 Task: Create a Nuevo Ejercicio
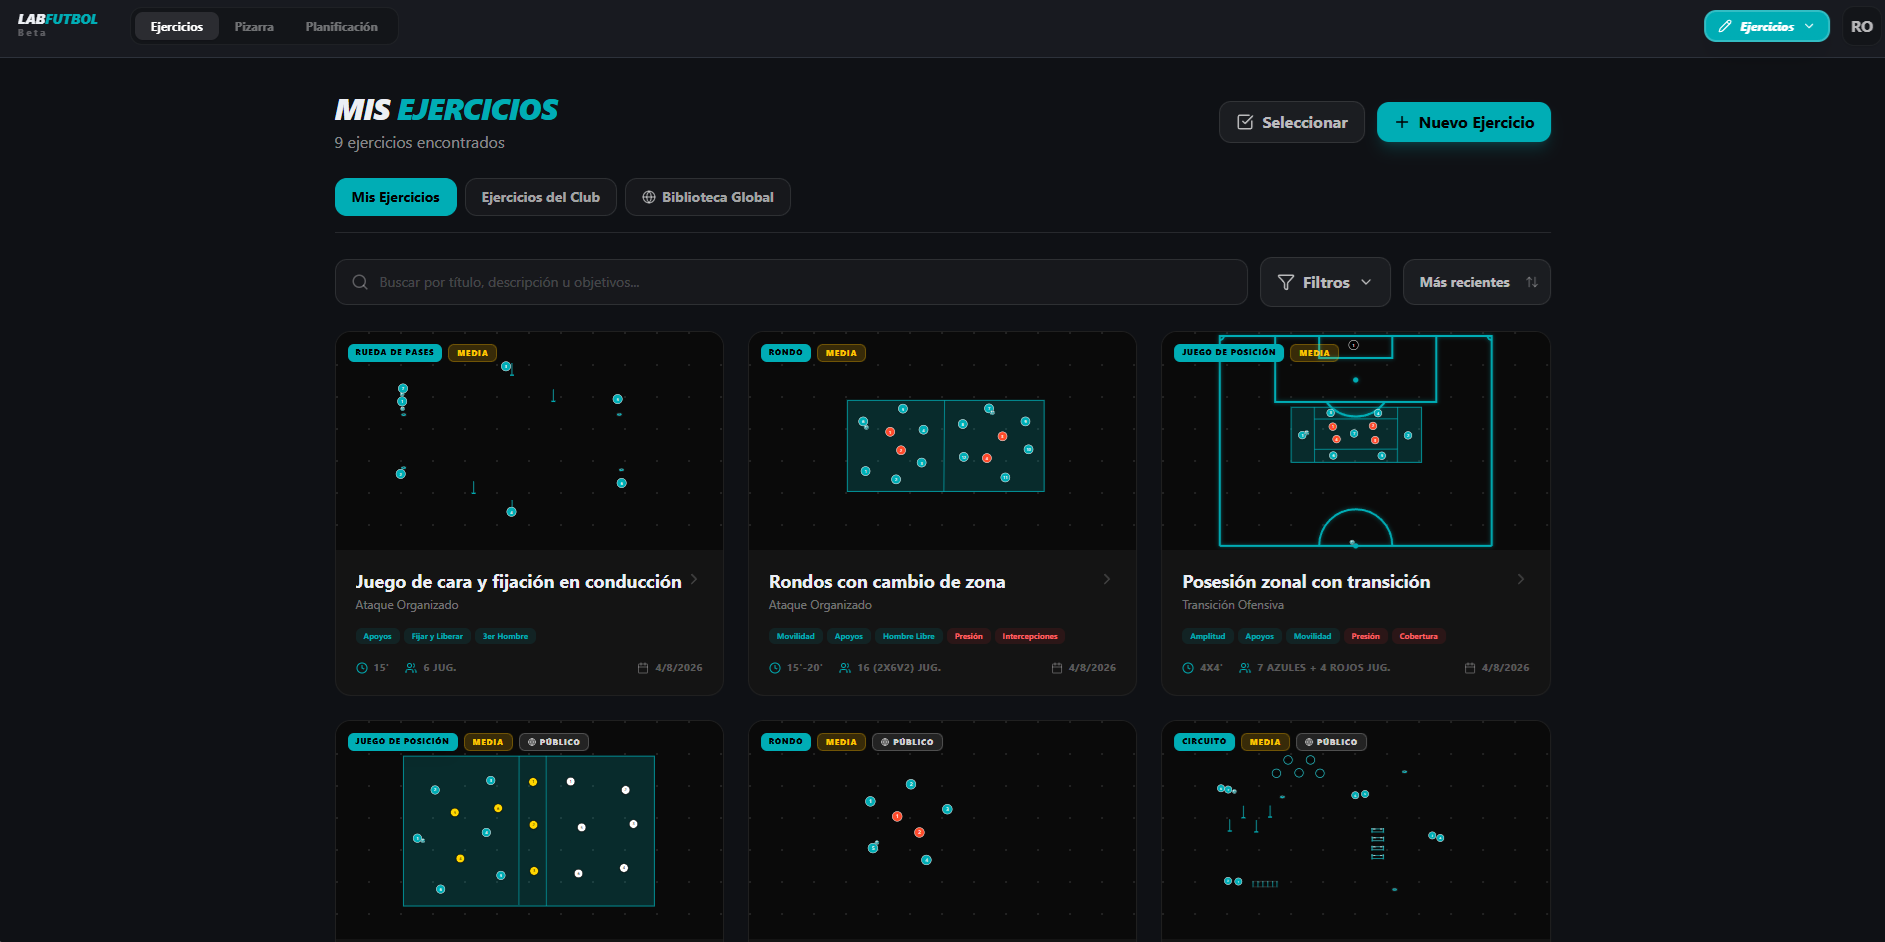(1464, 122)
